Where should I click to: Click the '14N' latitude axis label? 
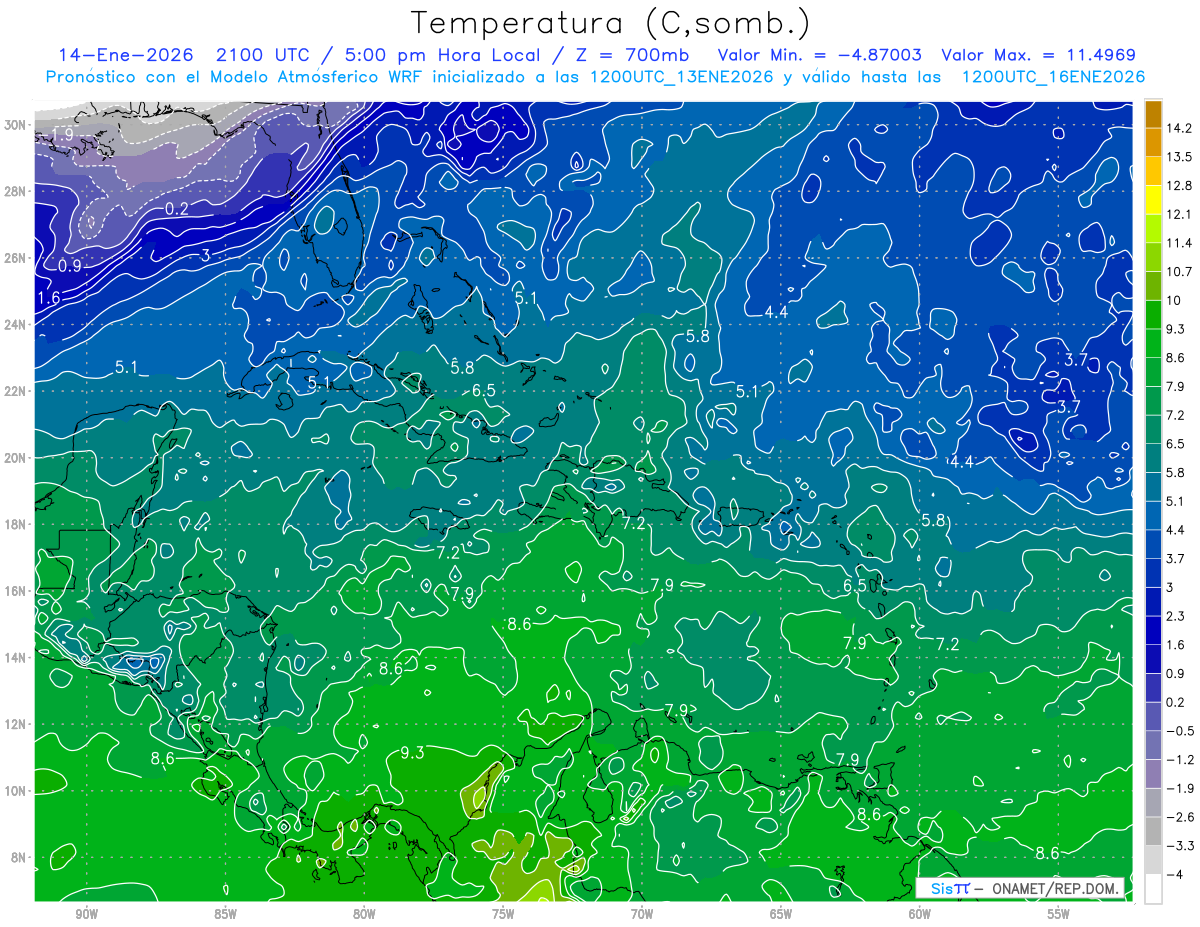click(x=16, y=657)
